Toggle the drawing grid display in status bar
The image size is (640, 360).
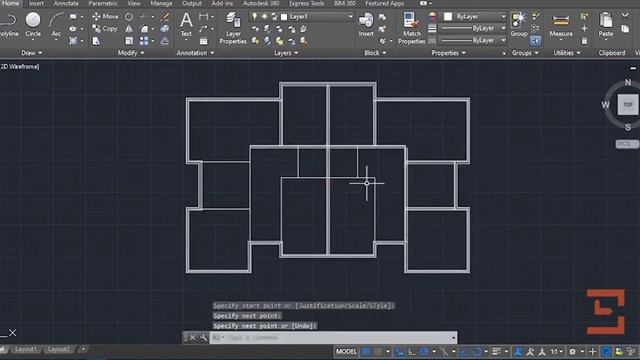(366, 351)
